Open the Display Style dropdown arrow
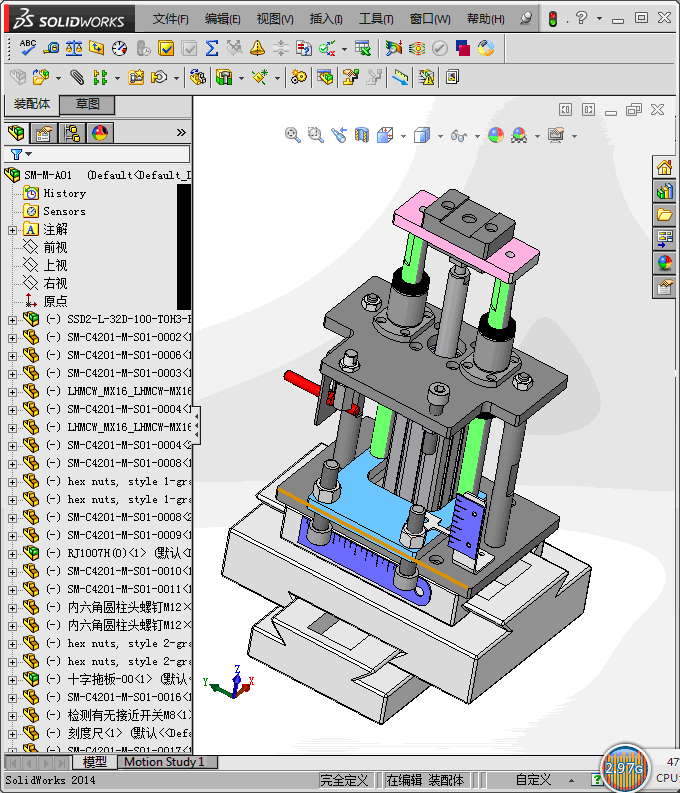This screenshot has width=680, height=793. [x=440, y=136]
